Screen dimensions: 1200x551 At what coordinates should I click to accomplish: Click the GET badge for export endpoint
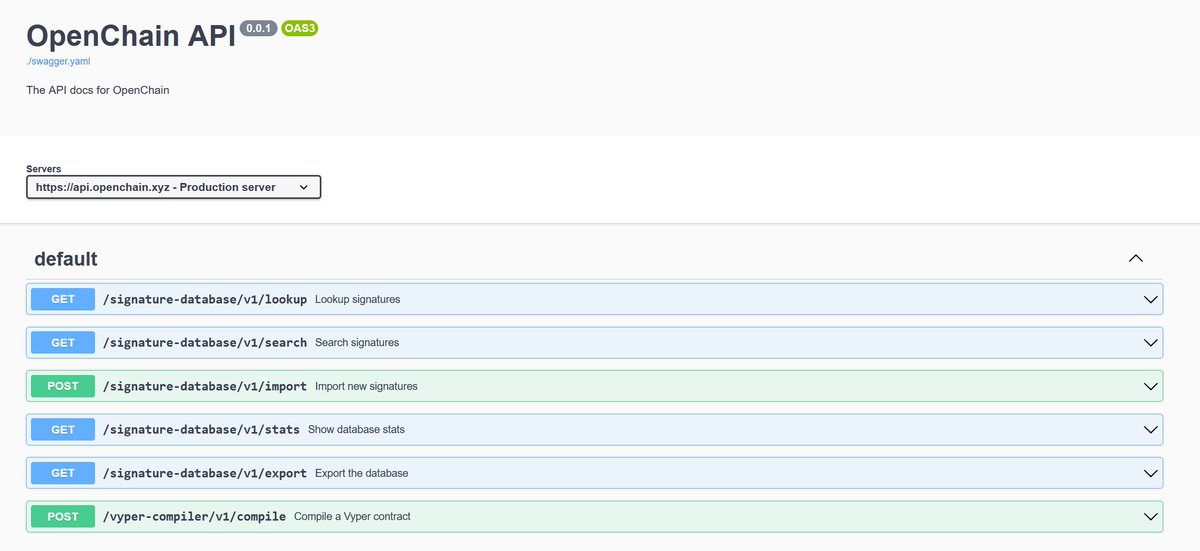point(63,473)
